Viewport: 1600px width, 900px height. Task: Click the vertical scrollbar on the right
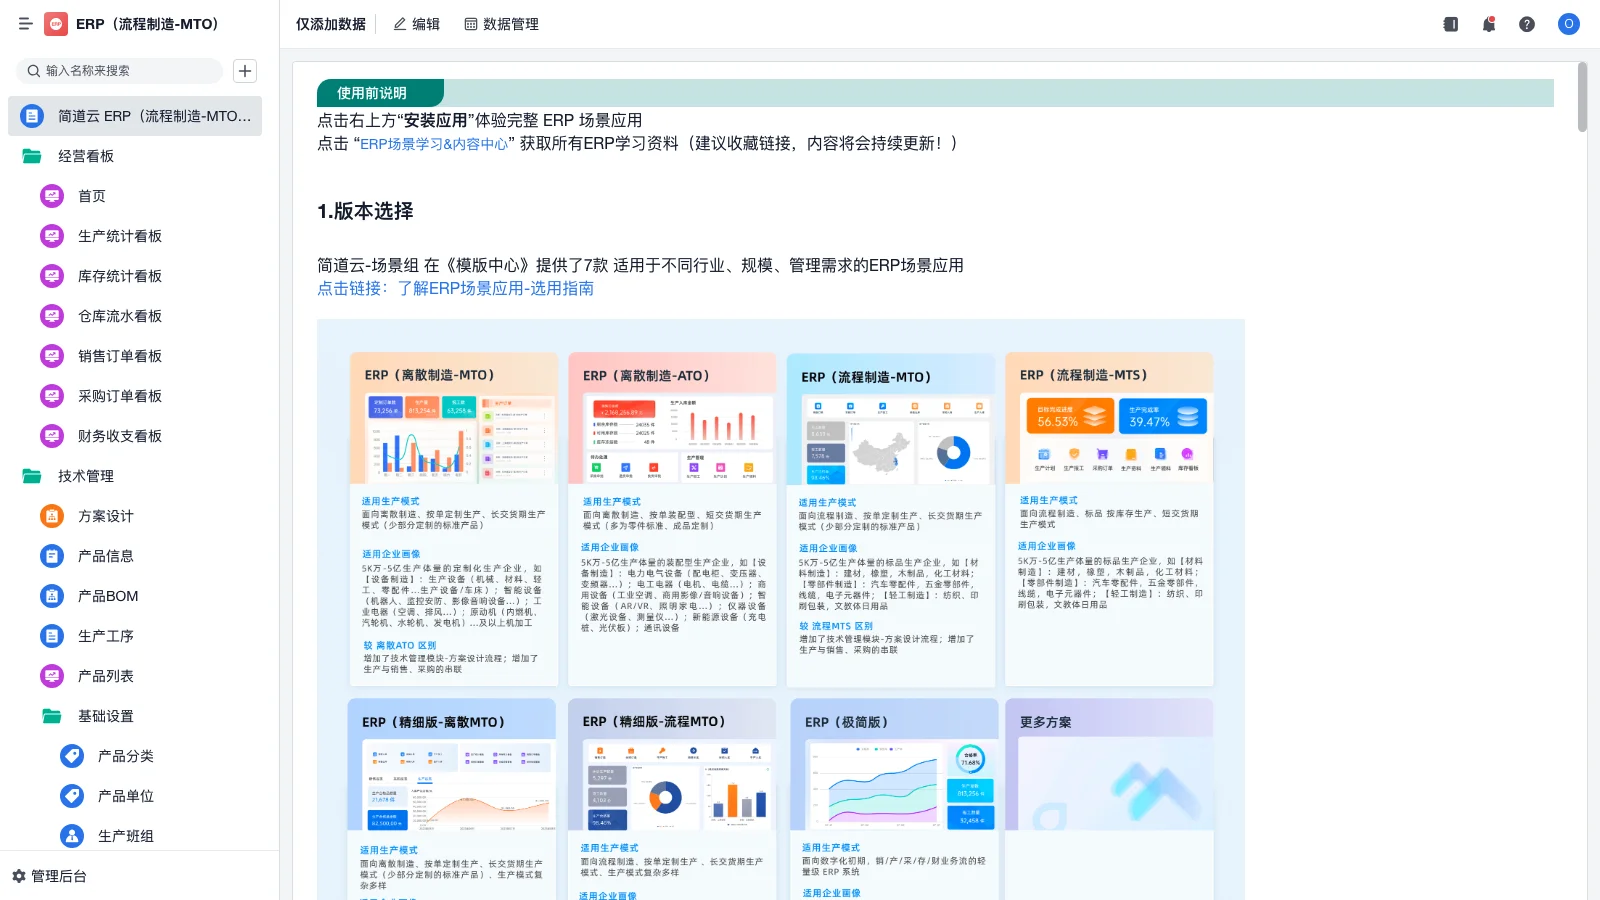click(x=1582, y=97)
